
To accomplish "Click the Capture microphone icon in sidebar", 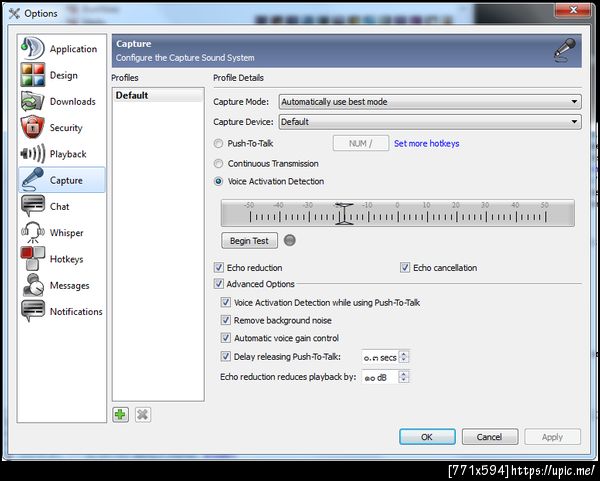I will point(33,179).
